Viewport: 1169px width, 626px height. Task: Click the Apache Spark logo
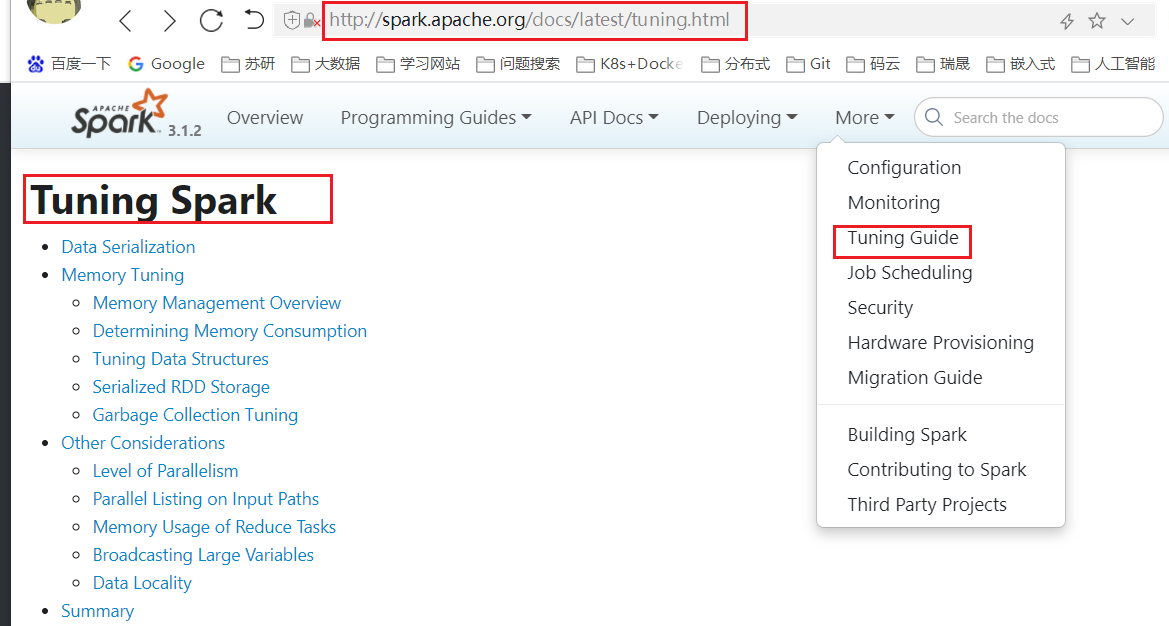(x=119, y=113)
